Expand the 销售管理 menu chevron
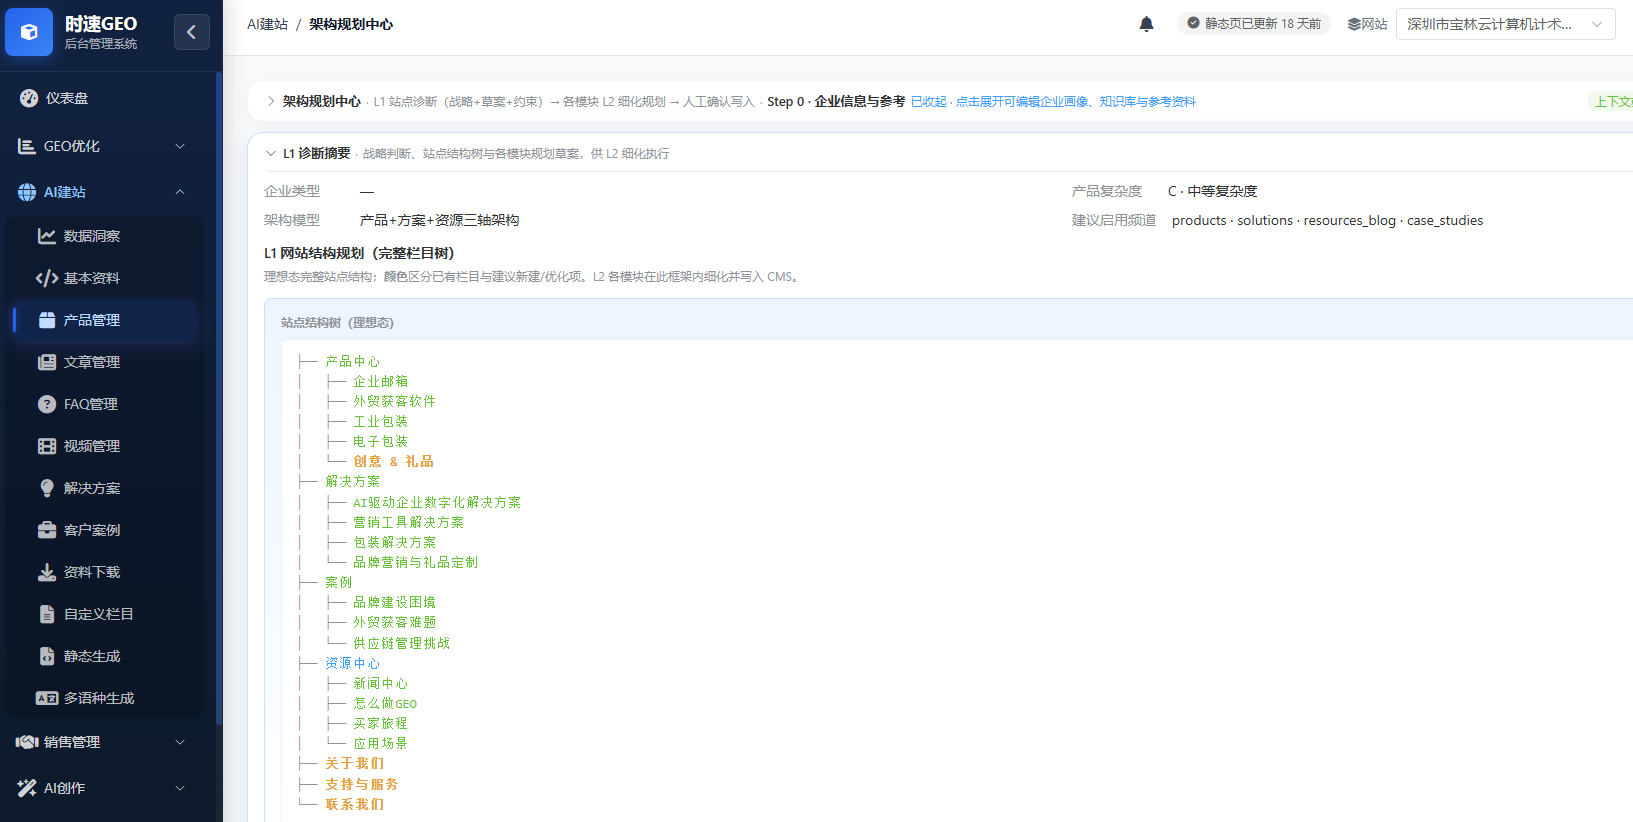 [x=180, y=742]
